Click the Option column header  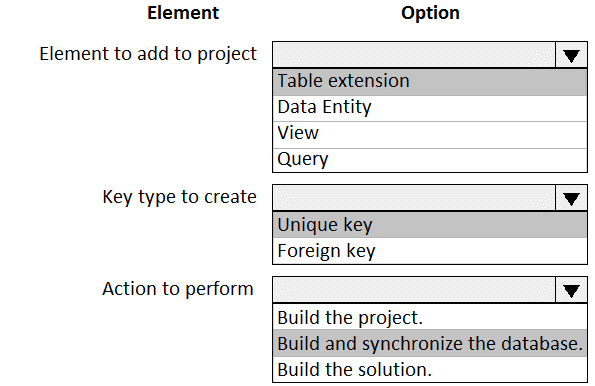(x=430, y=13)
